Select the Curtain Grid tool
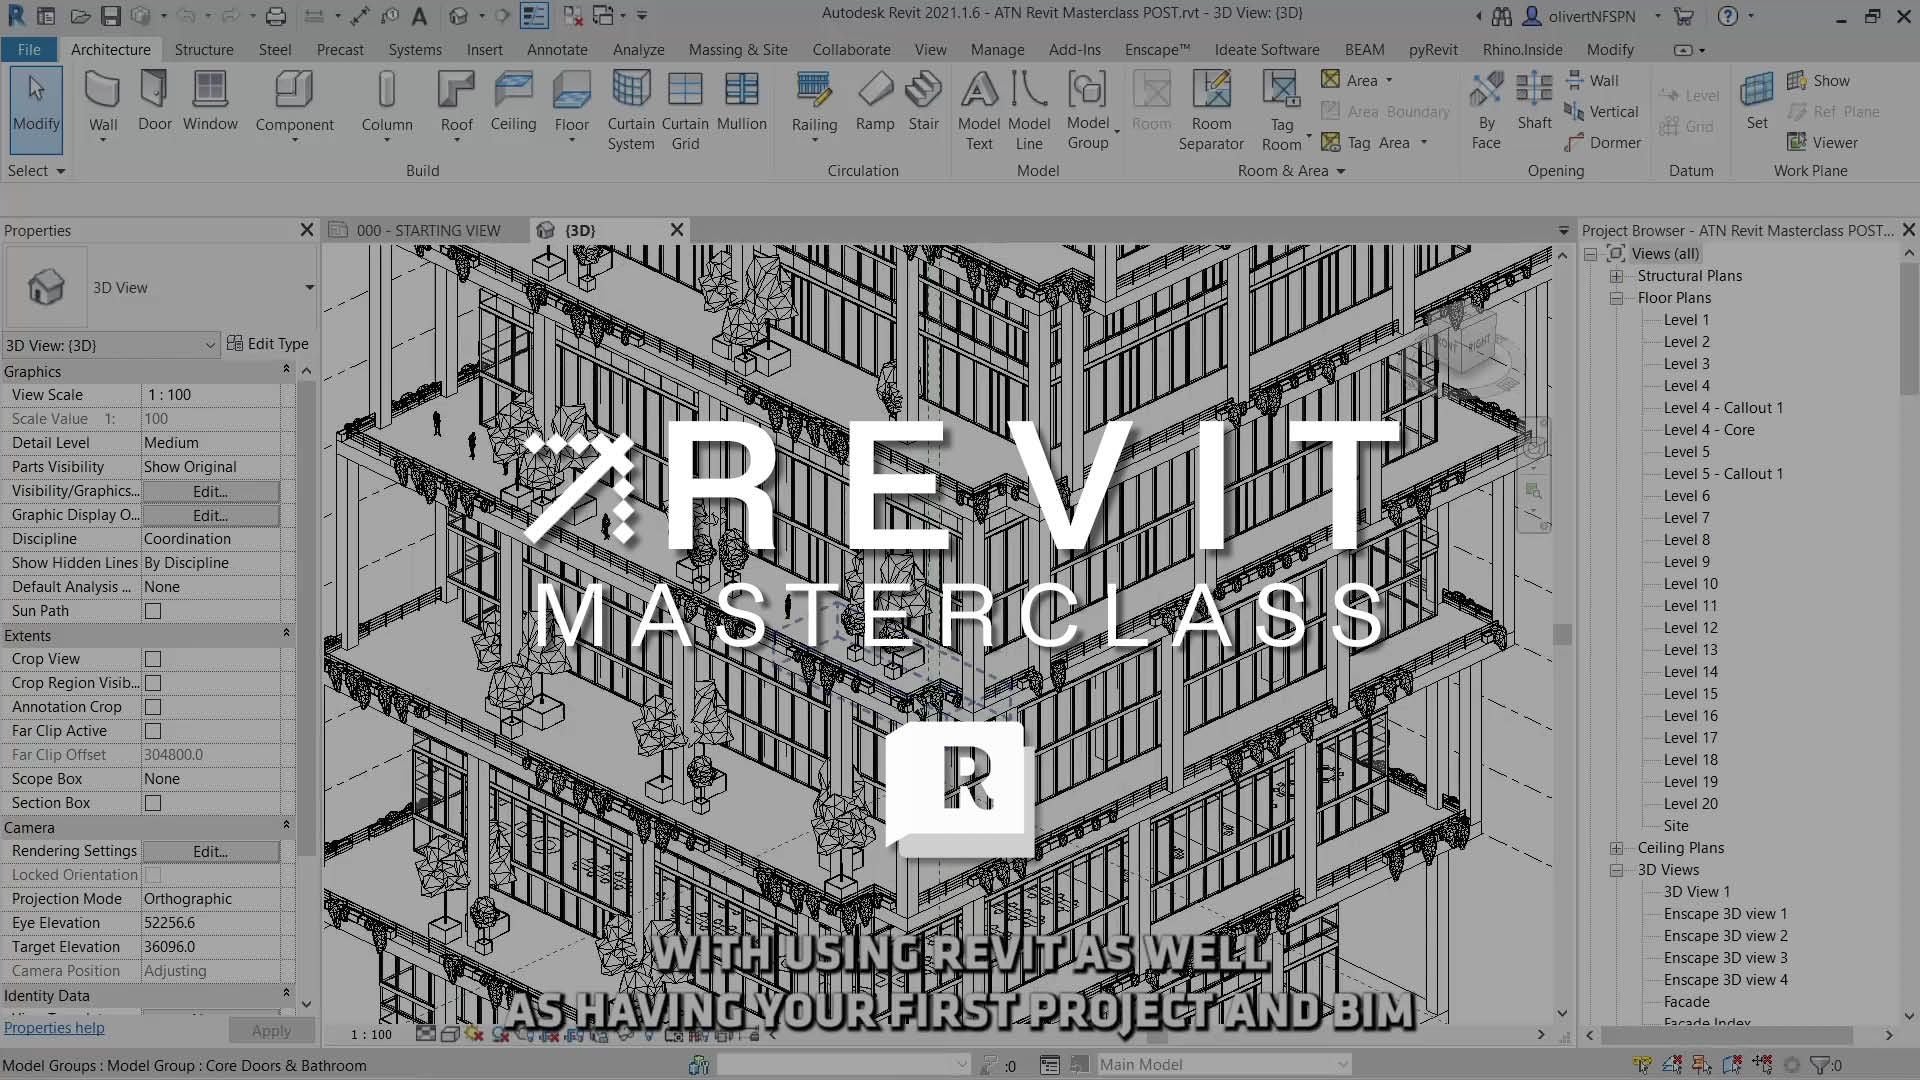 (x=685, y=110)
